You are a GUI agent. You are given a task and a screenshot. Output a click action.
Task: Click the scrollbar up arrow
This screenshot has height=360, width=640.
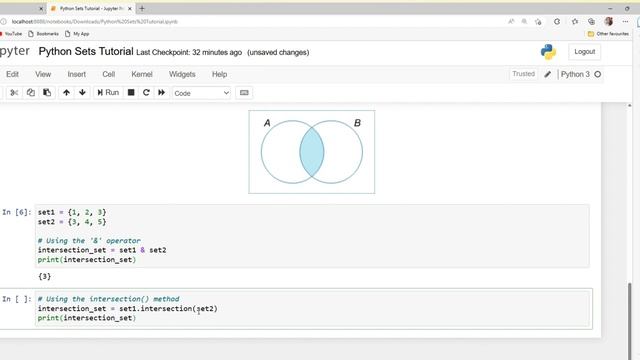point(629,105)
